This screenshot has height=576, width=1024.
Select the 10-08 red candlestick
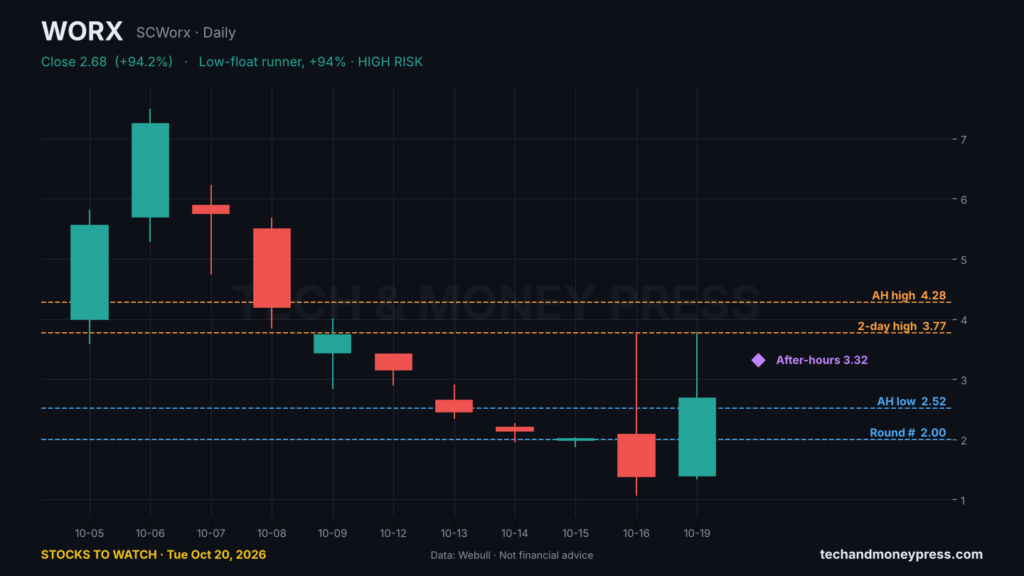pyautogui.click(x=272, y=268)
